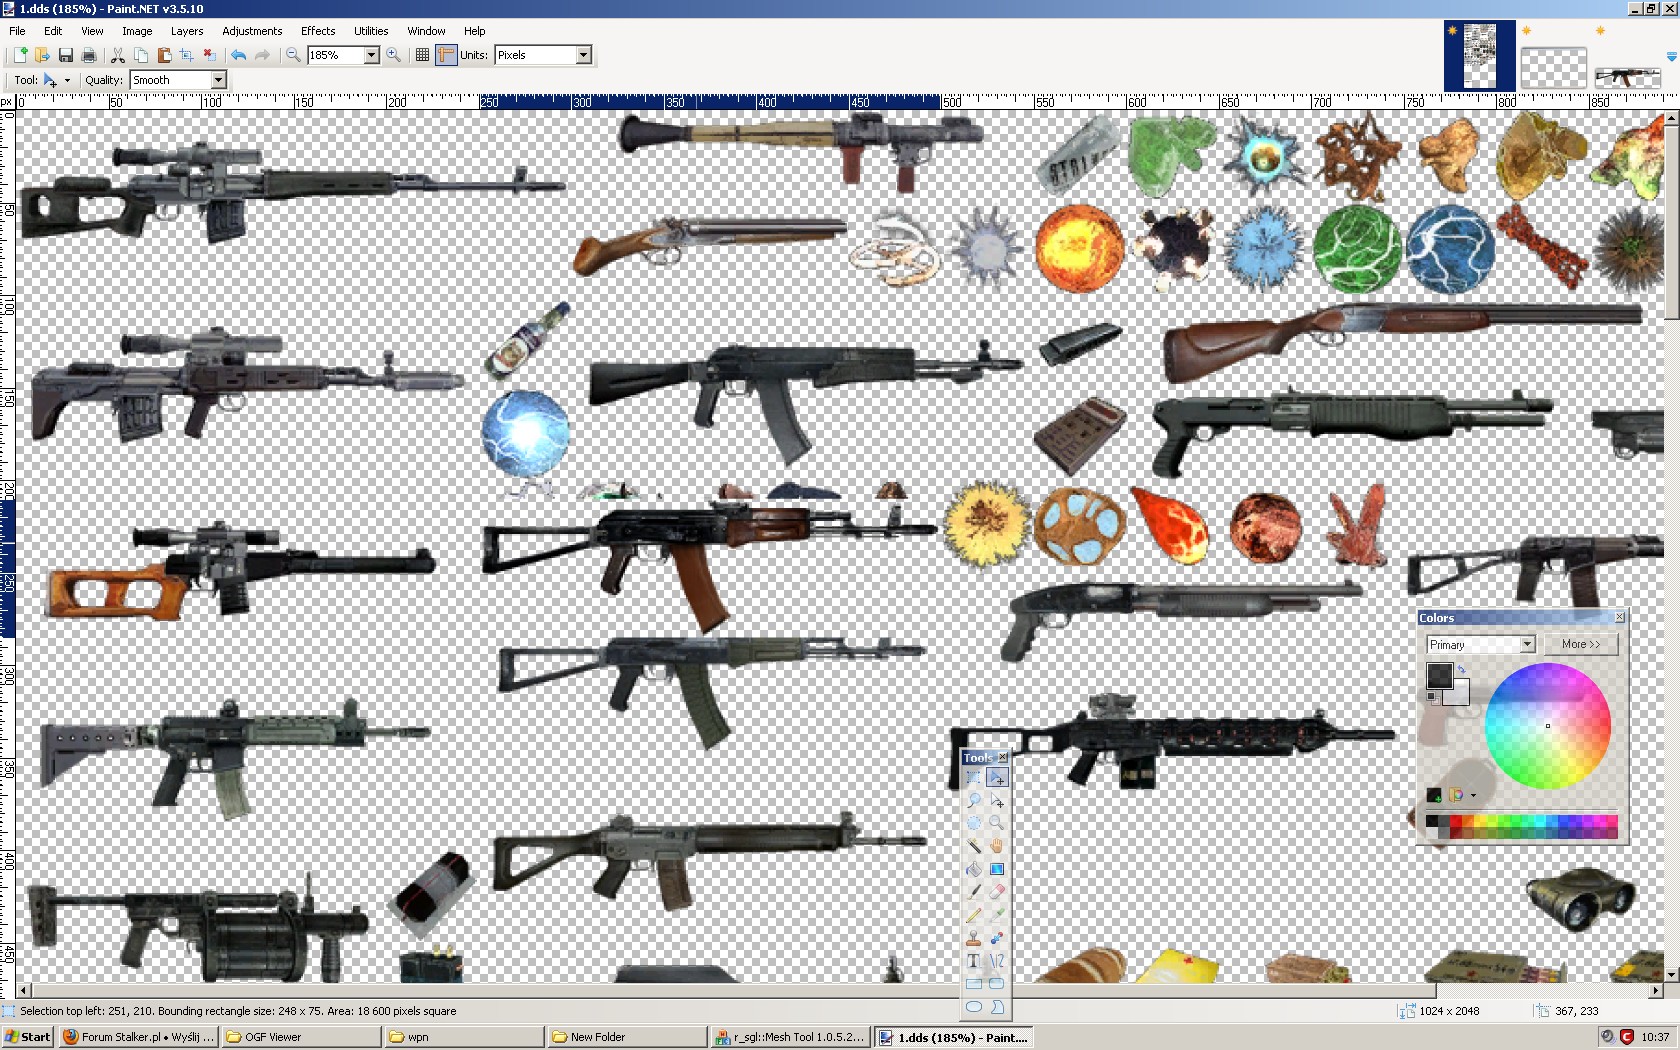This screenshot has height=1050, width=1680.
Task: Close the Colors panel
Action: [x=1620, y=618]
